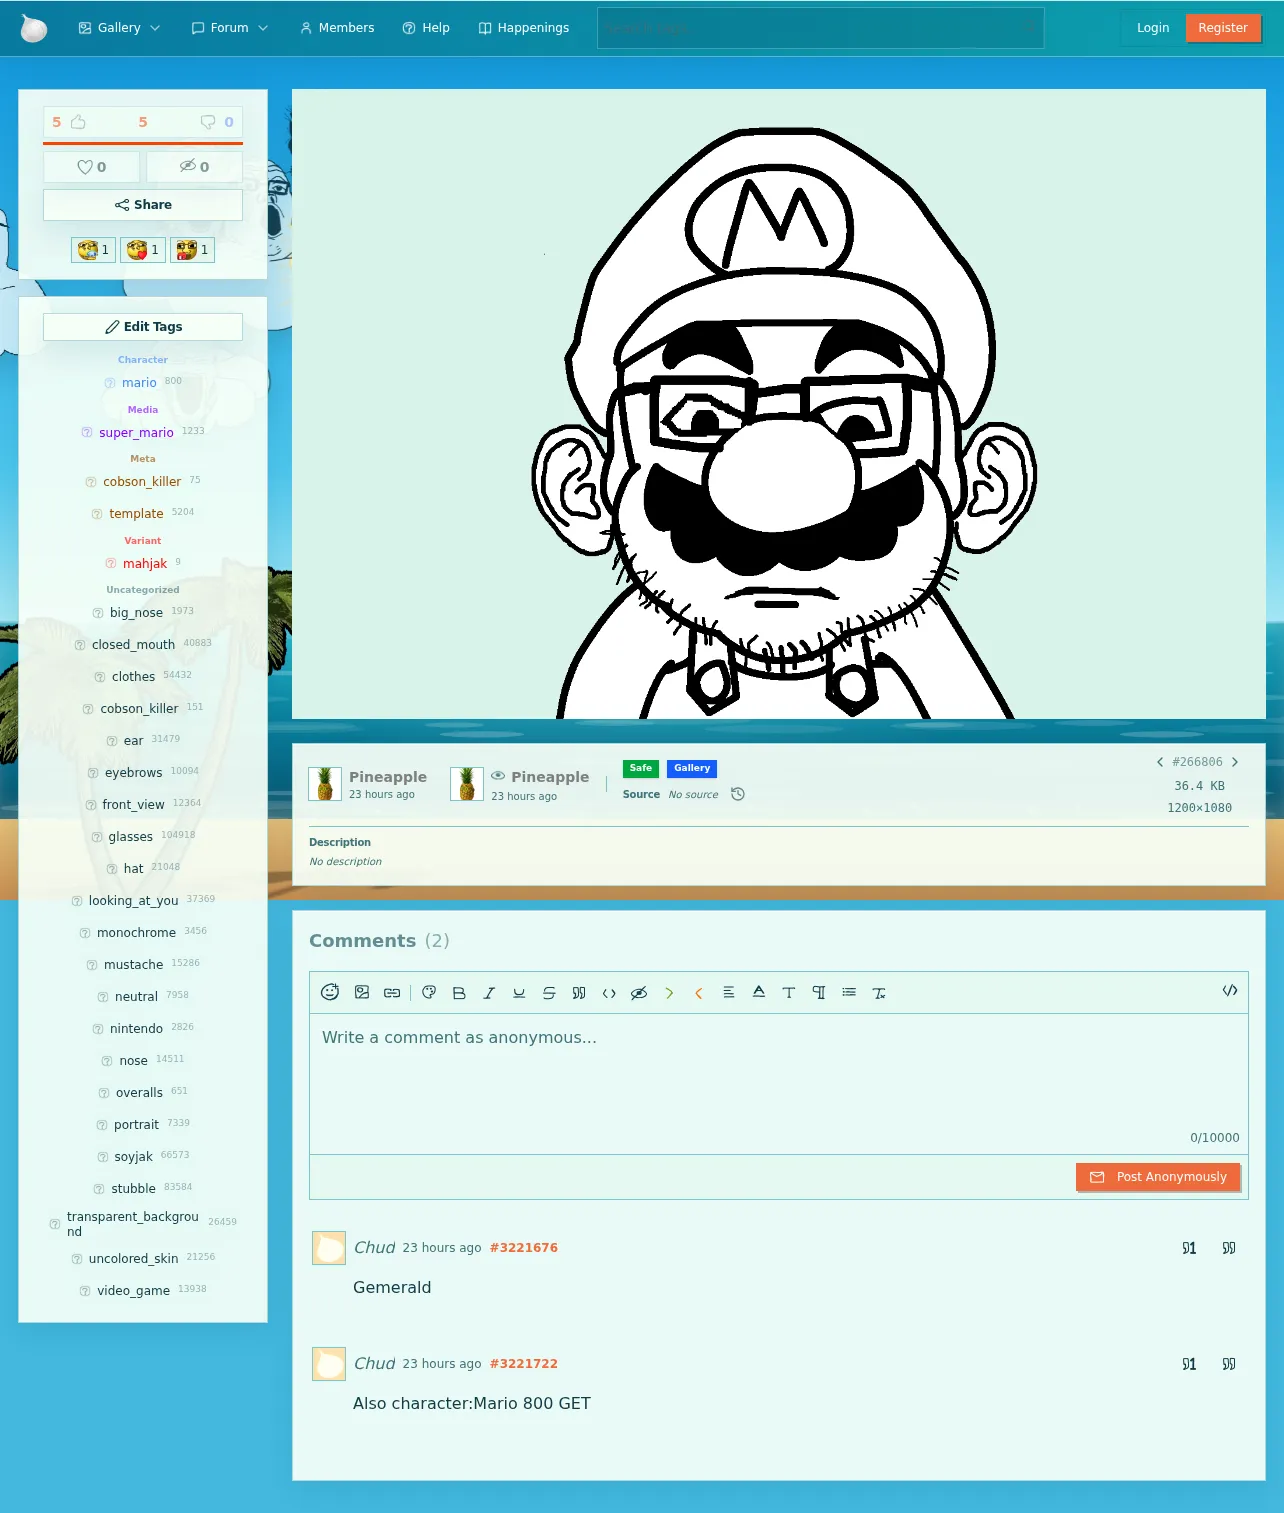Insert a list from the editor toolbar
This screenshot has width=1284, height=1513.
(849, 992)
